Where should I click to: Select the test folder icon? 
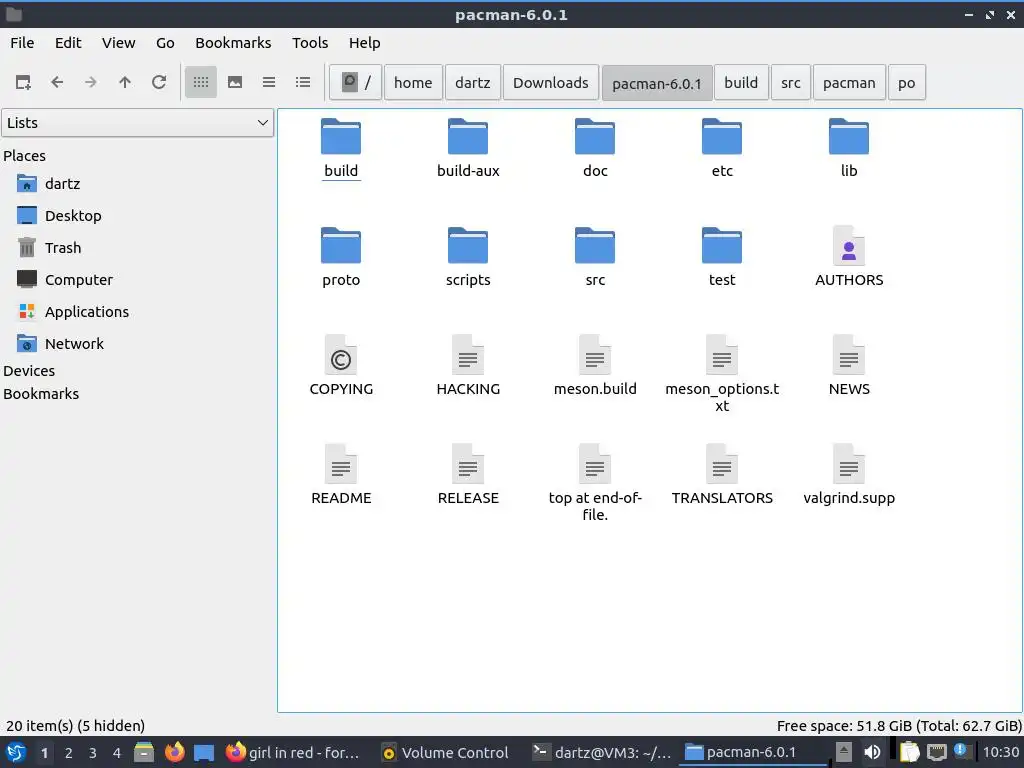click(x=722, y=246)
